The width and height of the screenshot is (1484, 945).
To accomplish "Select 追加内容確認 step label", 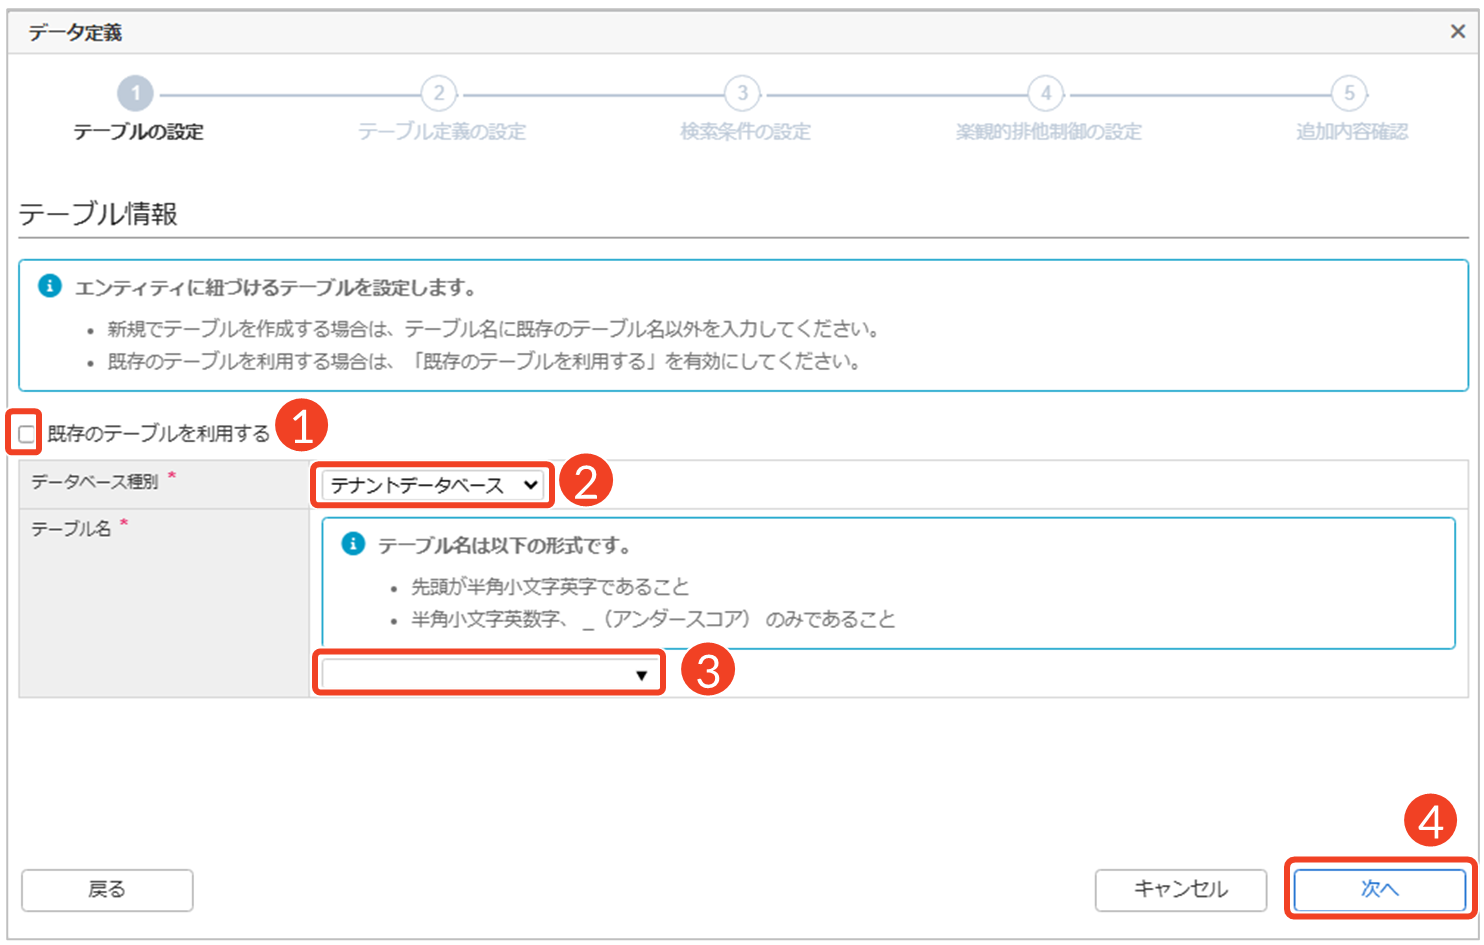I will tap(1351, 132).
